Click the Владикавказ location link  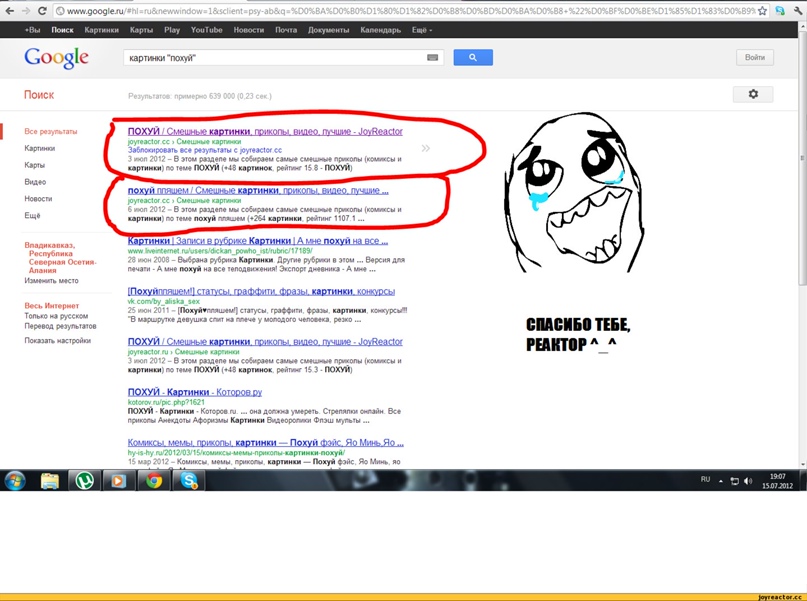click(60, 258)
